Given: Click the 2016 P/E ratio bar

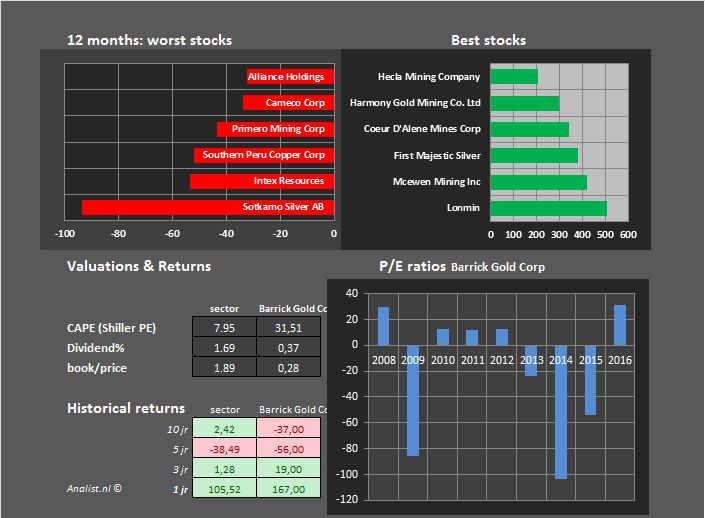Looking at the screenshot, I should tap(620, 325).
